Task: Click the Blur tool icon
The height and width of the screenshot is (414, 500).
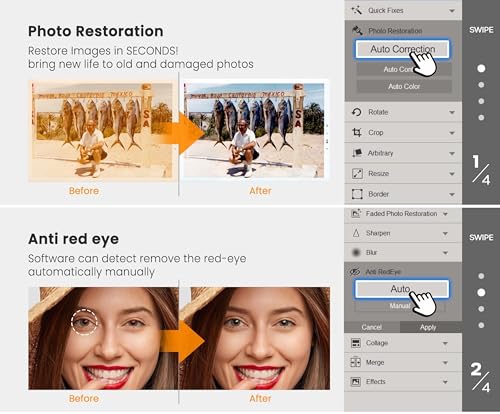Action: [356, 252]
